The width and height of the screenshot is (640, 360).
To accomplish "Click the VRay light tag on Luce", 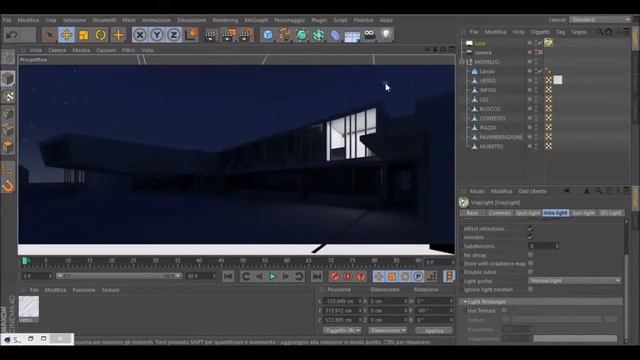I will [x=548, y=42].
